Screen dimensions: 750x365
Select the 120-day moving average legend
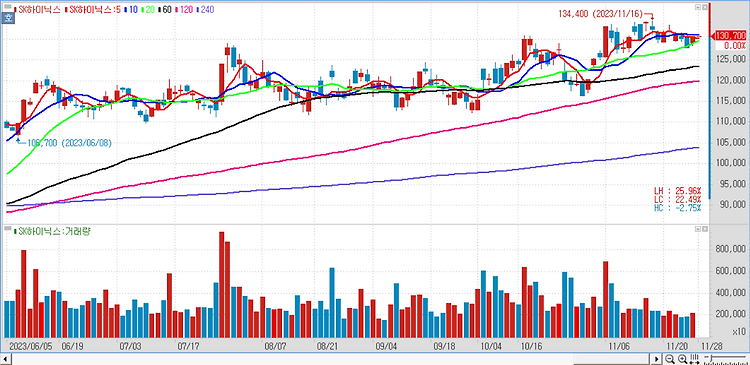coord(184,10)
